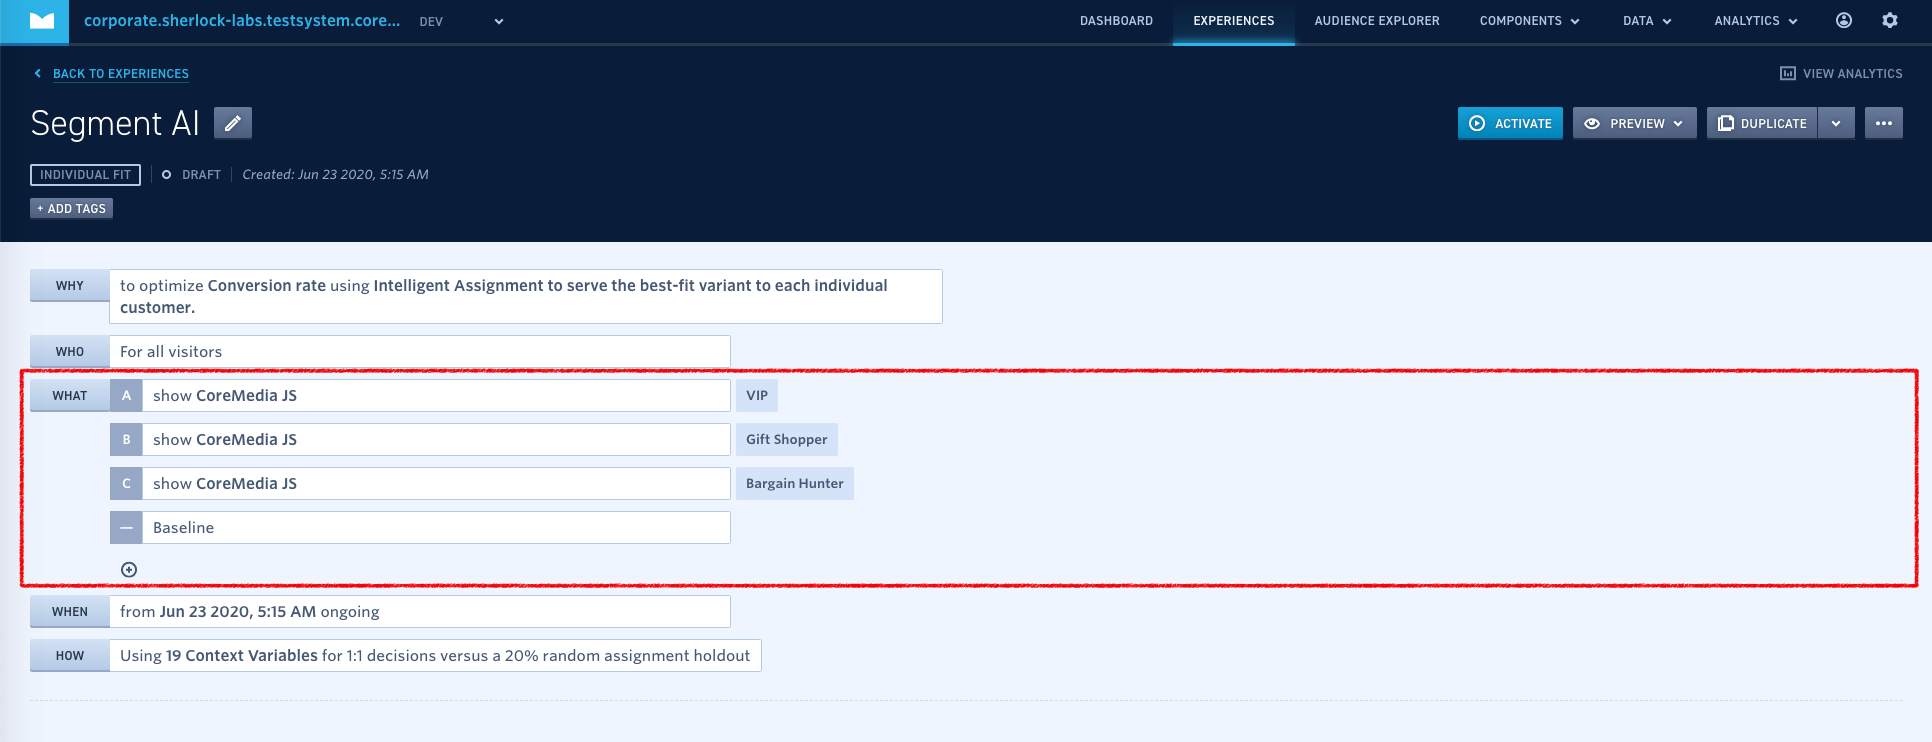The width and height of the screenshot is (1932, 742).
Task: Click the Segment AI title
Action: click(115, 123)
